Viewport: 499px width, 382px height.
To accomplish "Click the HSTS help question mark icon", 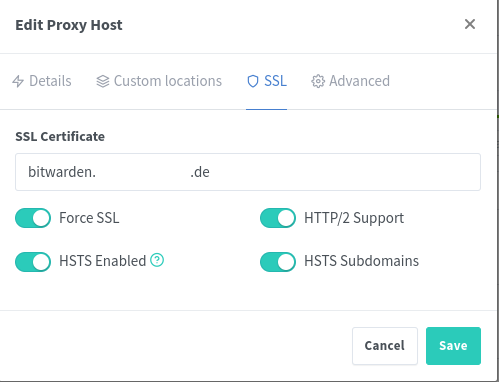I will click(157, 260).
